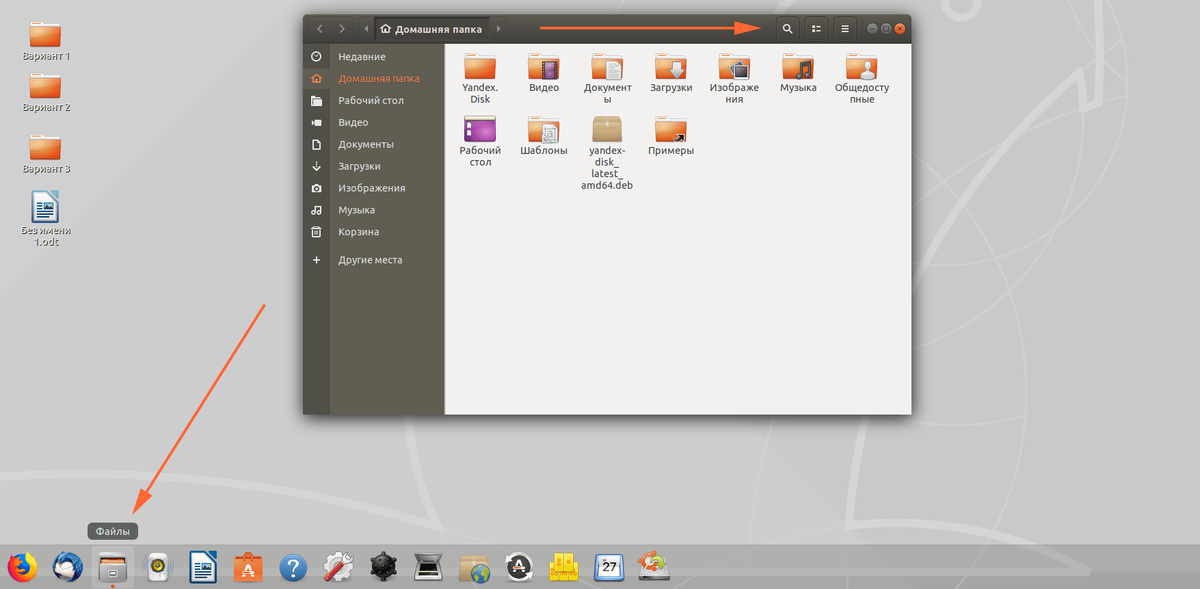This screenshot has height=589, width=1200.
Task: Select Музыка in the sidebar
Action: 374,210
